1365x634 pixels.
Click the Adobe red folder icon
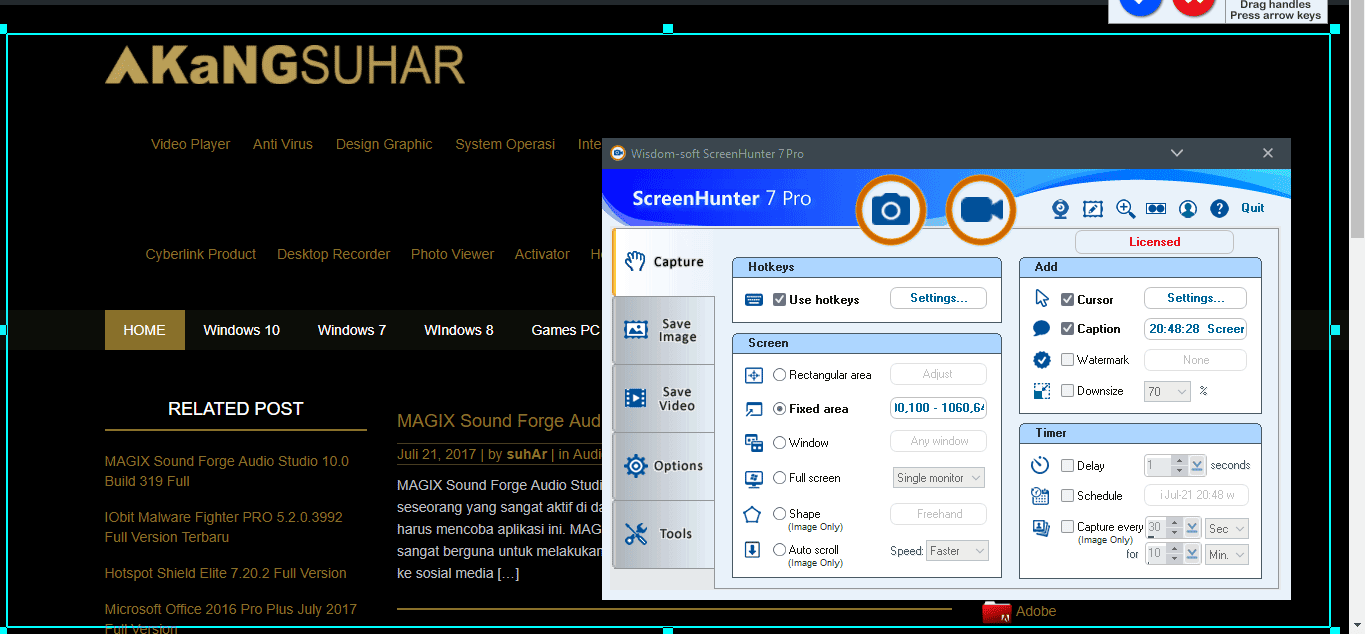(x=996, y=612)
